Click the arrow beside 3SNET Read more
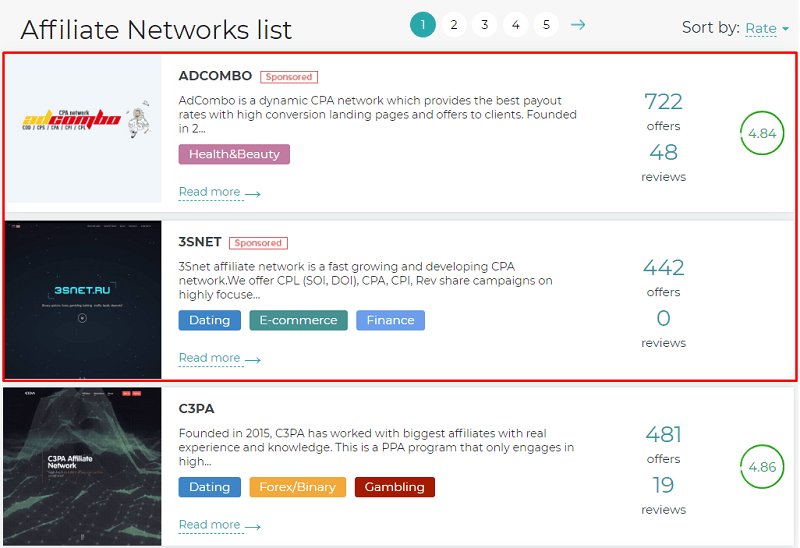Screen dimensions: 800x548 253,360
